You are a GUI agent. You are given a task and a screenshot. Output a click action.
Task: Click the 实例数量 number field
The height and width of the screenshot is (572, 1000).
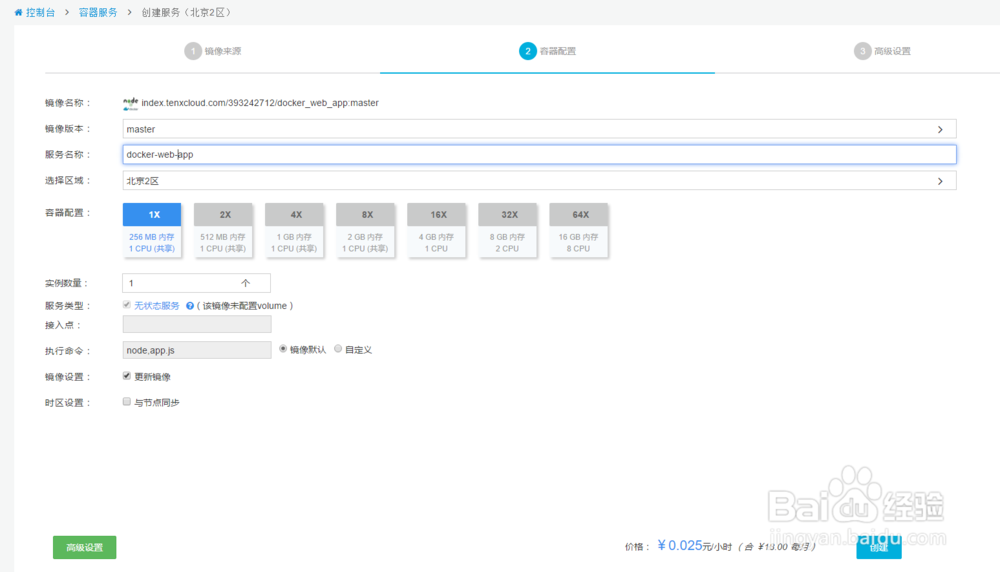pyautogui.click(x=196, y=283)
